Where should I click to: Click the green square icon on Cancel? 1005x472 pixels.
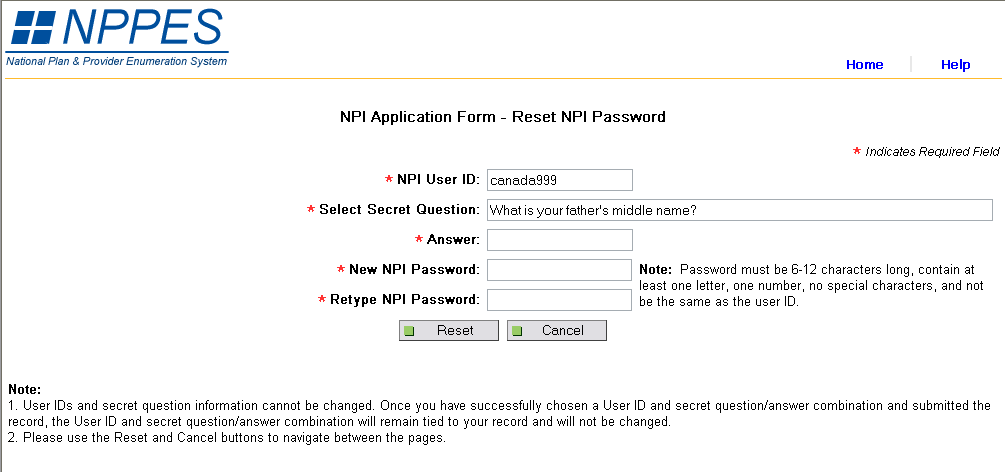(517, 331)
